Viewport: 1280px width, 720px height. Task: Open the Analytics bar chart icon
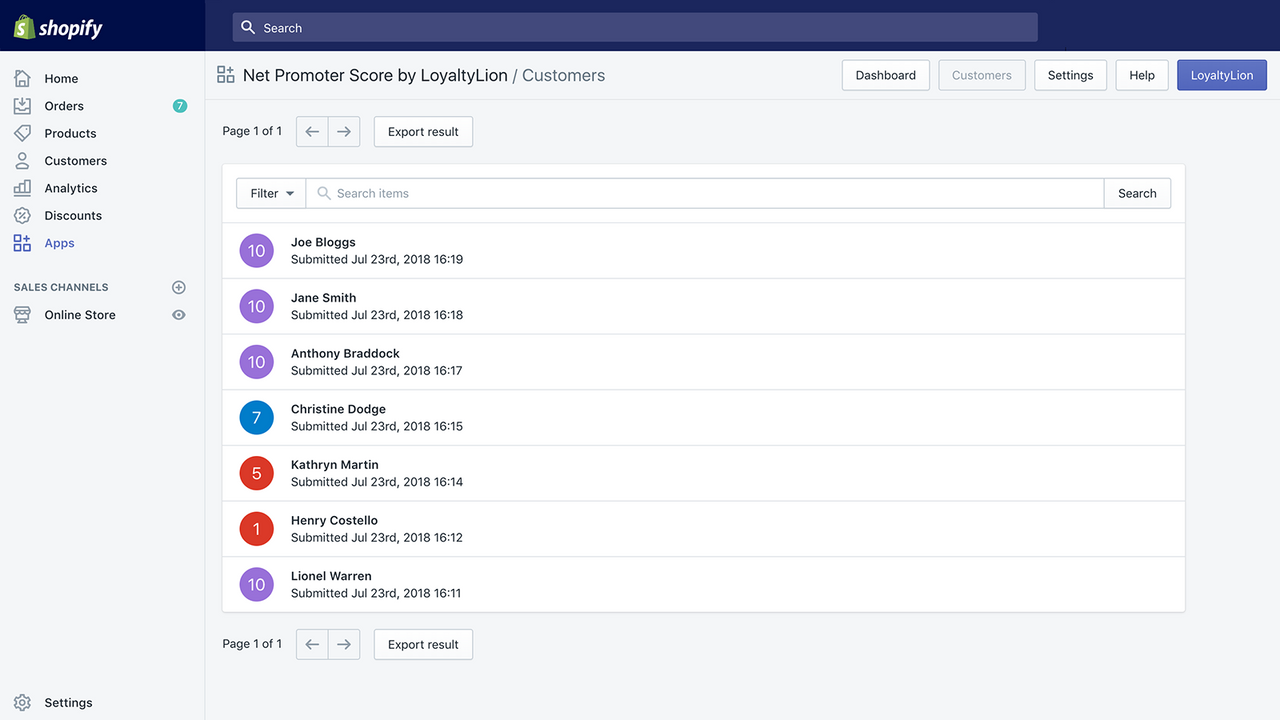[22, 188]
